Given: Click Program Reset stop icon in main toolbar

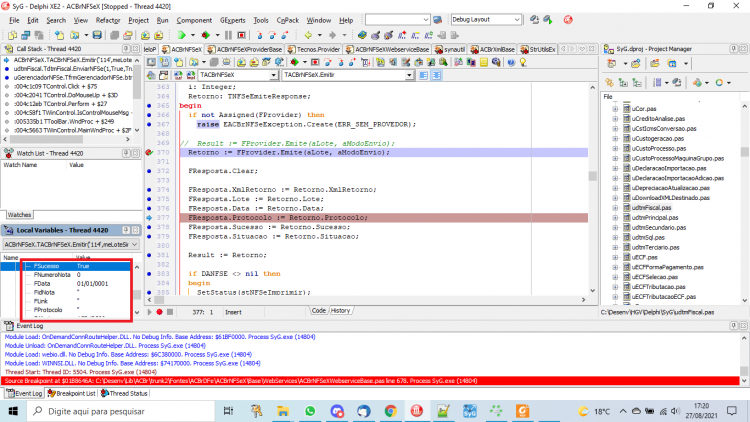Looking at the screenshot, I should (242, 35).
